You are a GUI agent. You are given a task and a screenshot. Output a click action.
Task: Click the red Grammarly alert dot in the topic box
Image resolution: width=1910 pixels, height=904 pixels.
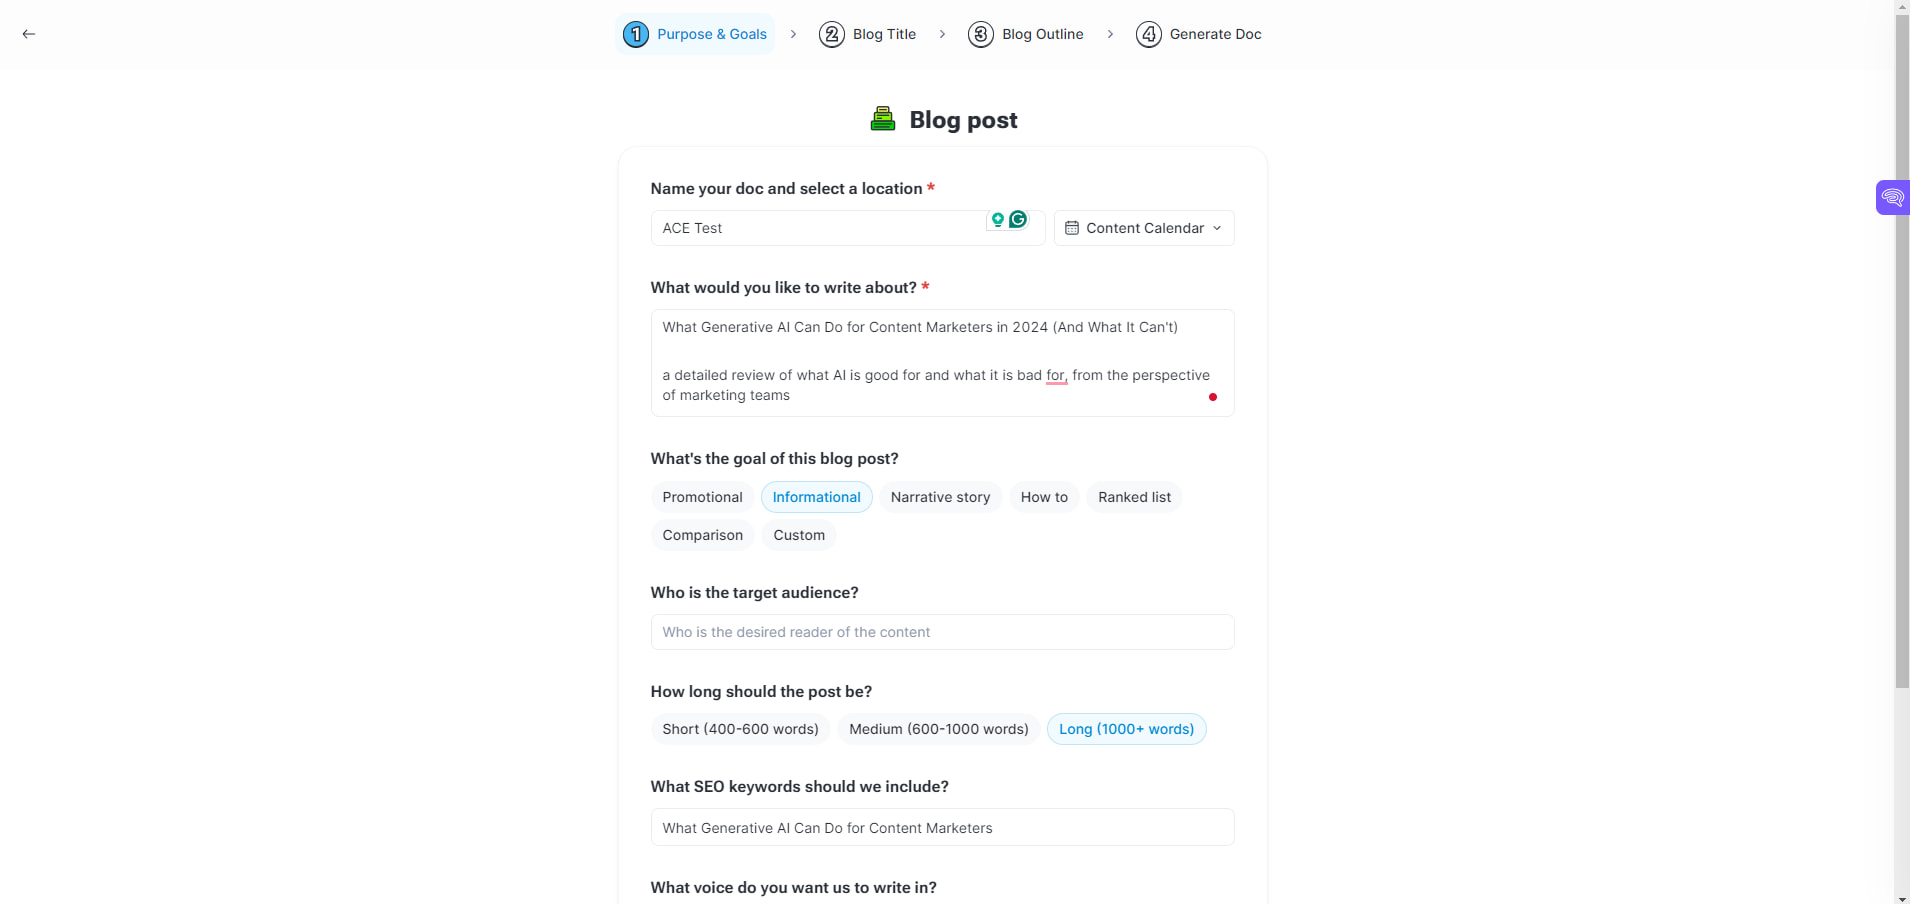pyautogui.click(x=1212, y=397)
